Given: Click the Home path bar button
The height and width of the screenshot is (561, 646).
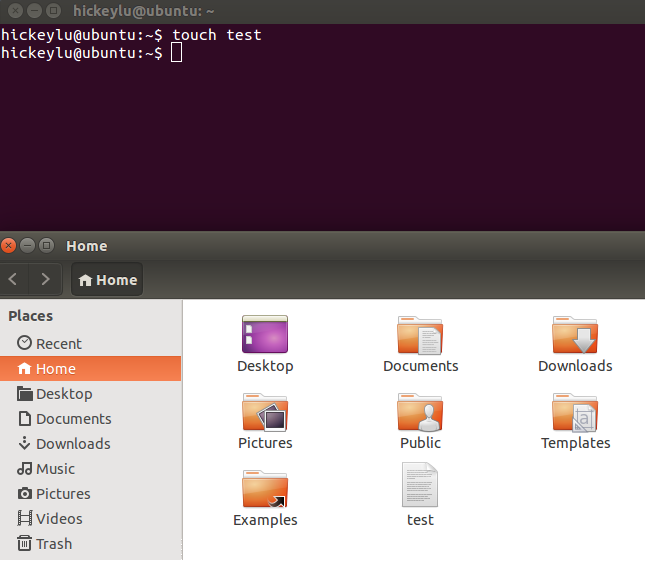Looking at the screenshot, I should pos(107,280).
